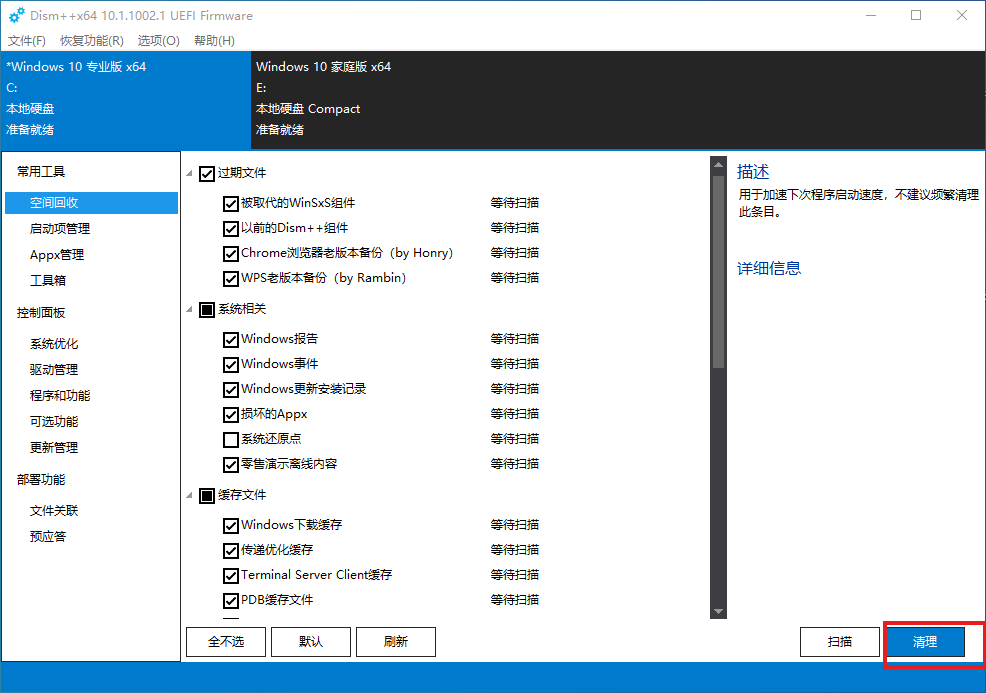Click 等待扫描 status beside 系统还原点
986x693 pixels.
coord(514,439)
